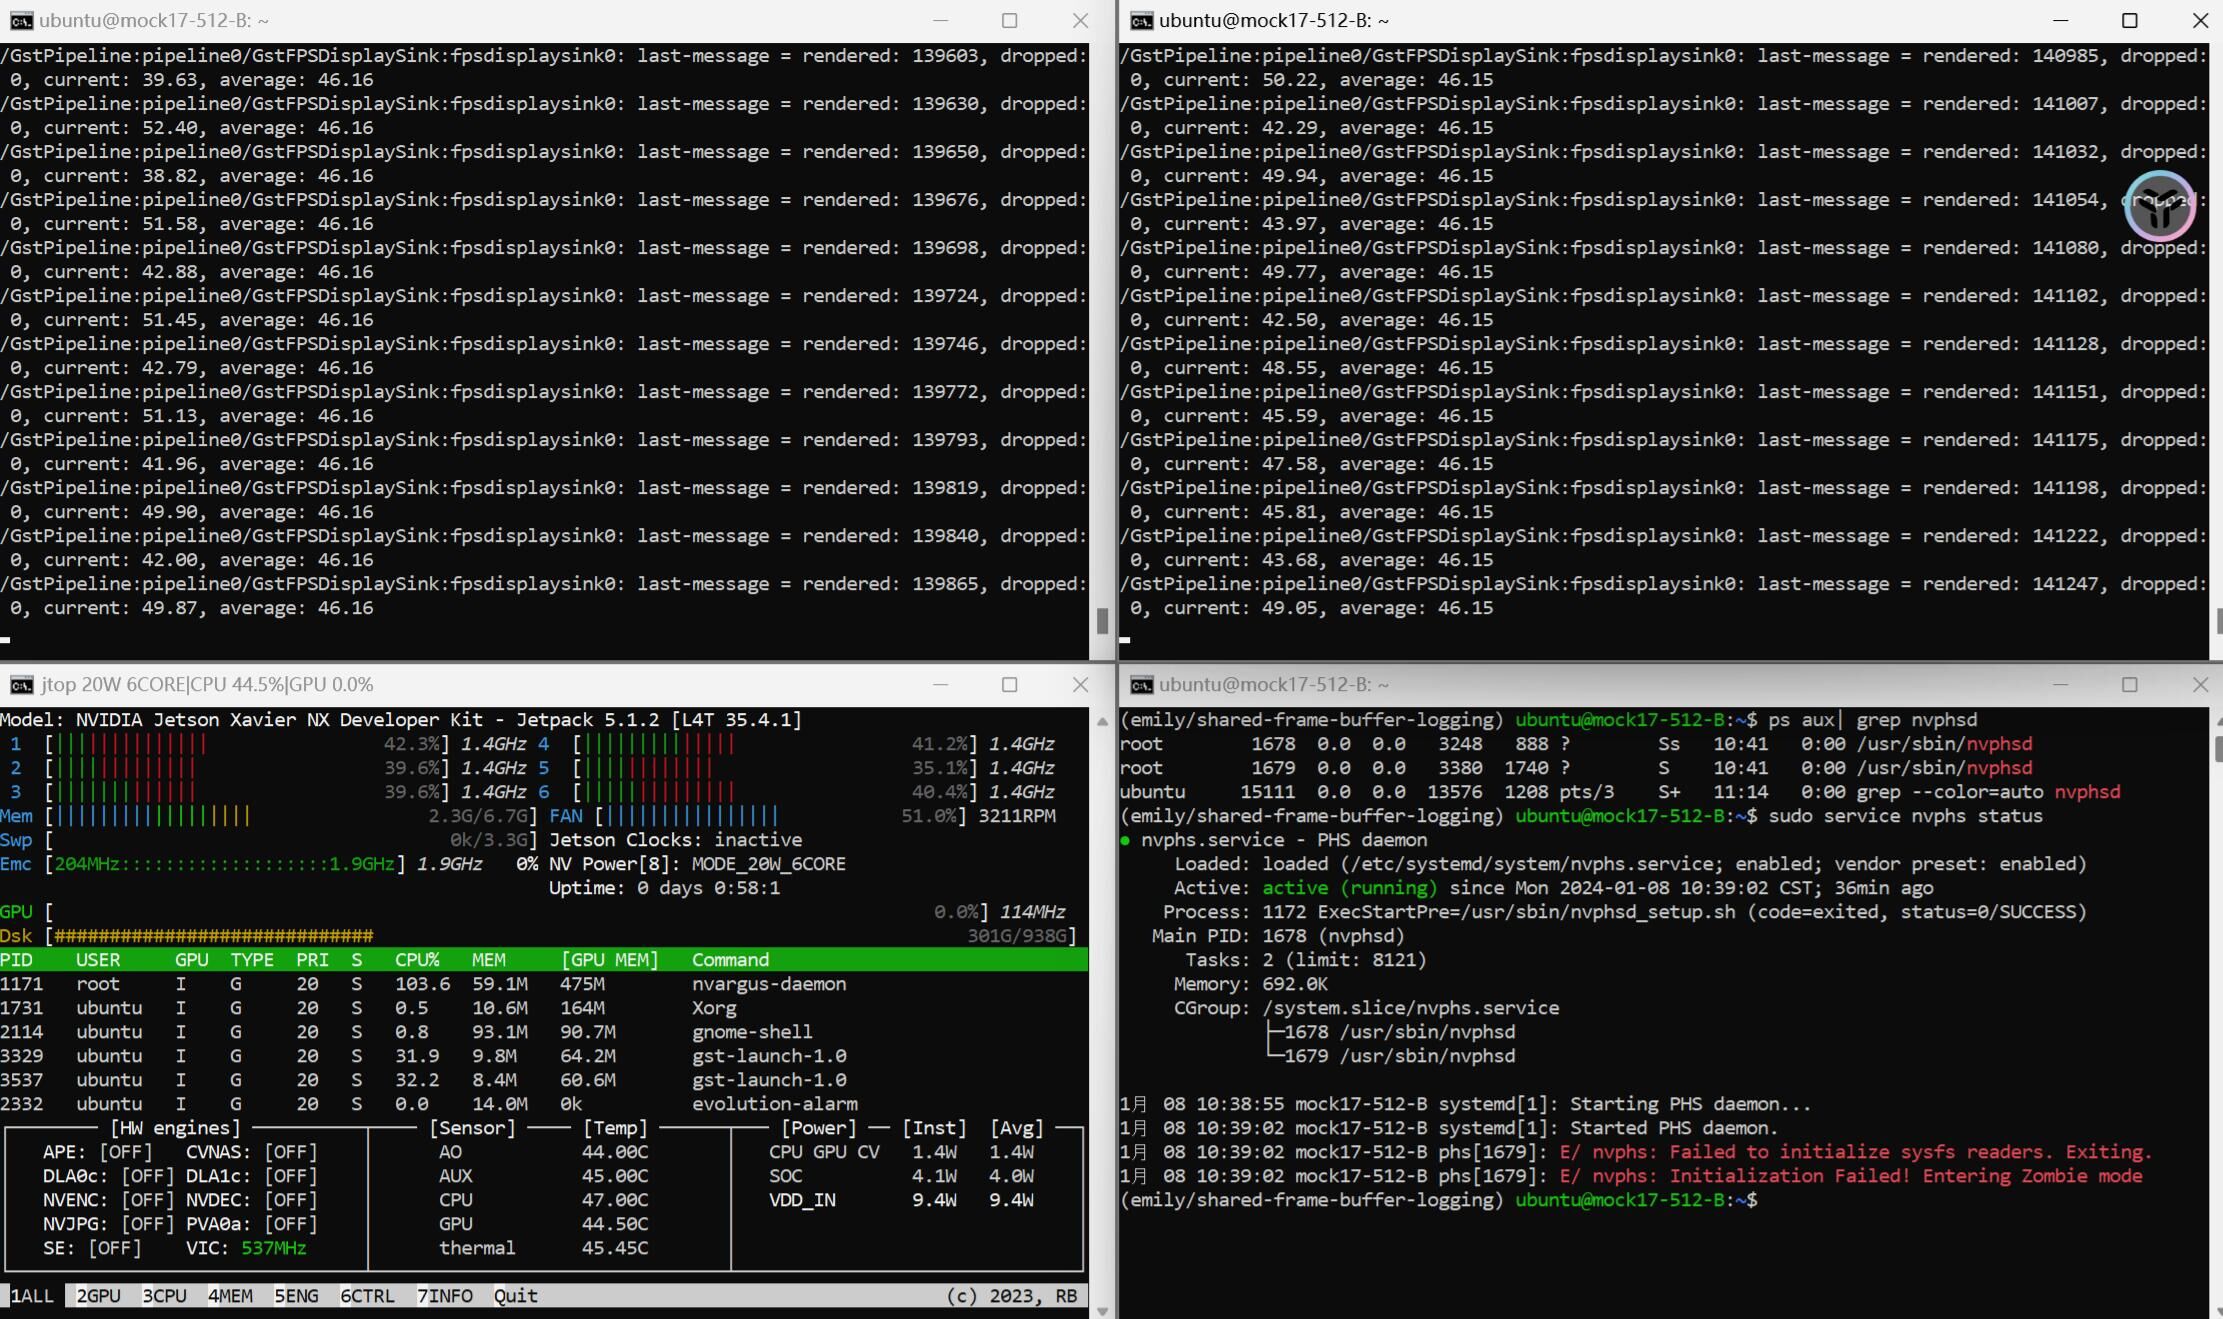Screen dimensions: 2223x1319
Task: Click the bottom-right terminal scrollbar thumb
Action: point(2217,749)
